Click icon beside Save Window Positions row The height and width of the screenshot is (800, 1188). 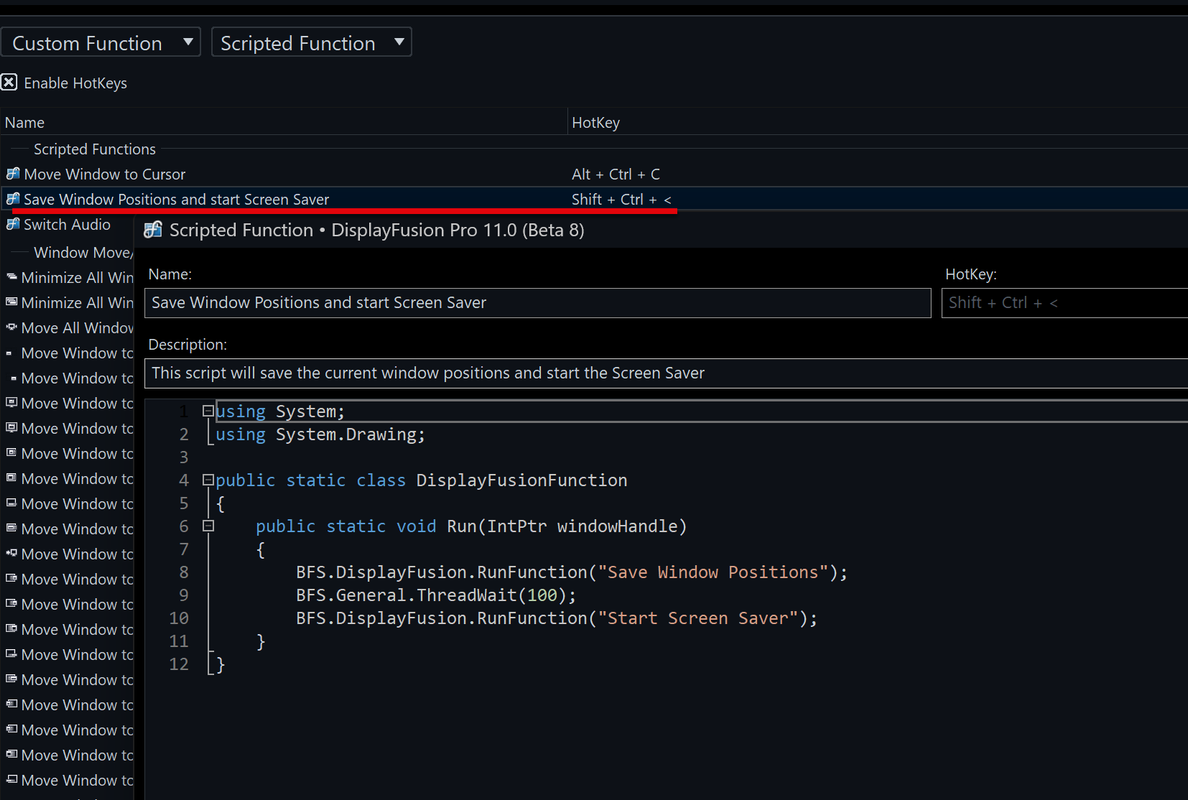tap(13, 199)
